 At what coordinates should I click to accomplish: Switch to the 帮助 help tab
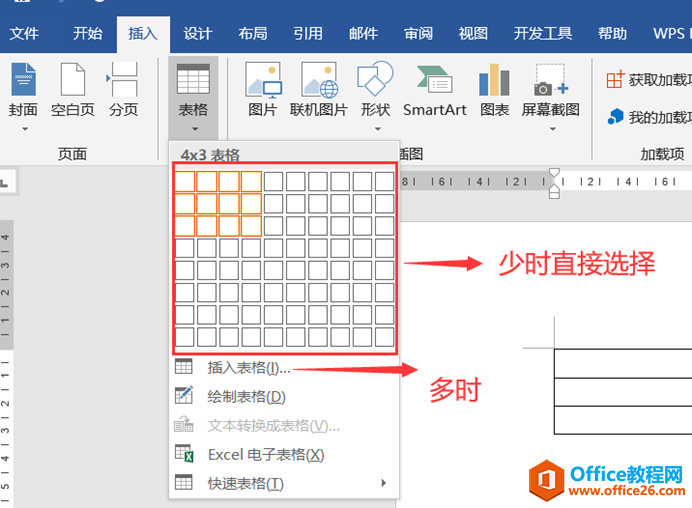[x=612, y=34]
